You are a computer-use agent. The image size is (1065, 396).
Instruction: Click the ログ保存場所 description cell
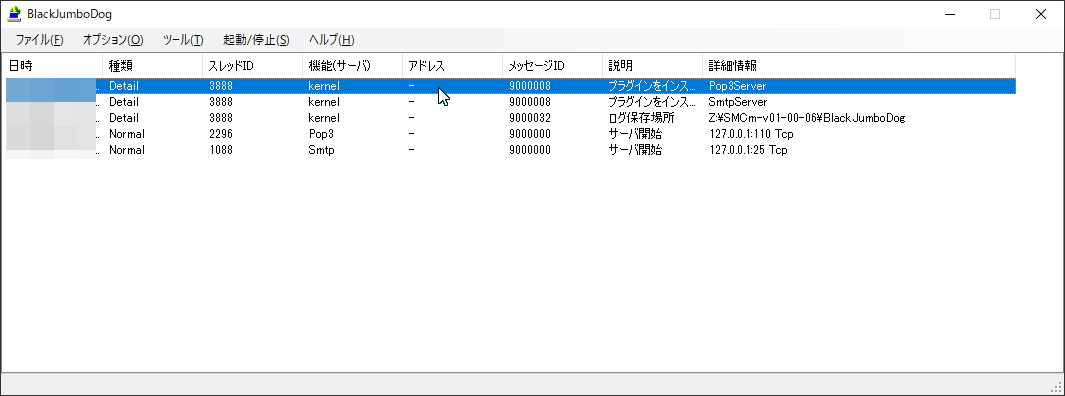(x=641, y=118)
